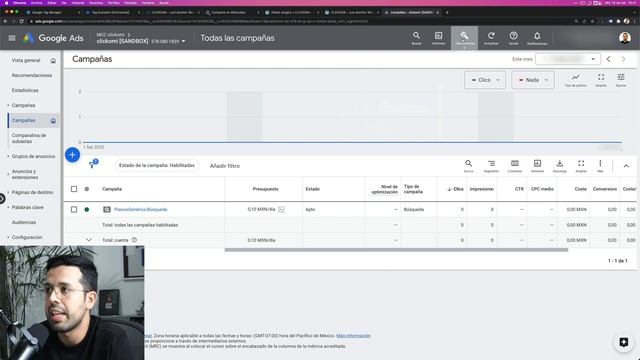Click the filter funnel icon
This screenshot has height=360, width=640.
pyautogui.click(x=93, y=164)
